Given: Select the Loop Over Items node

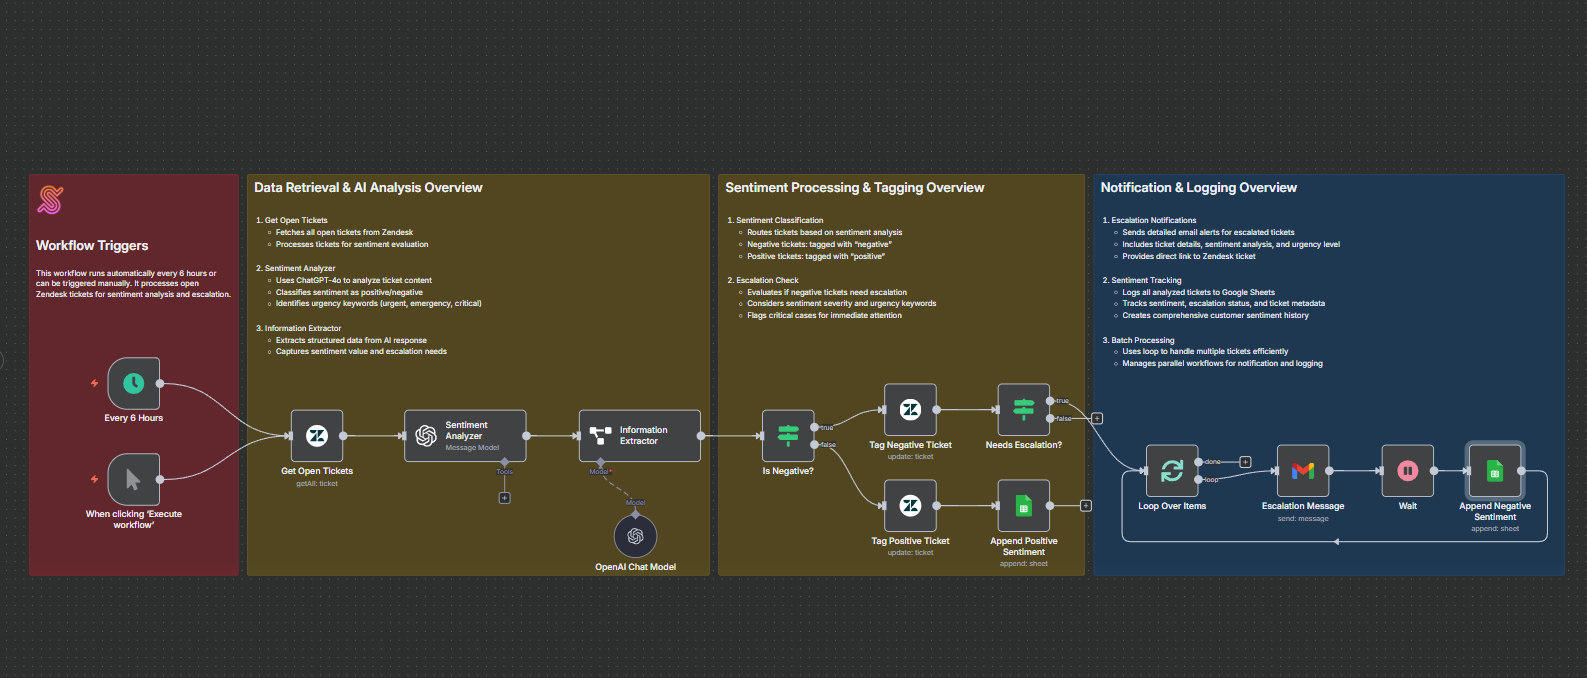Looking at the screenshot, I should pos(1172,471).
